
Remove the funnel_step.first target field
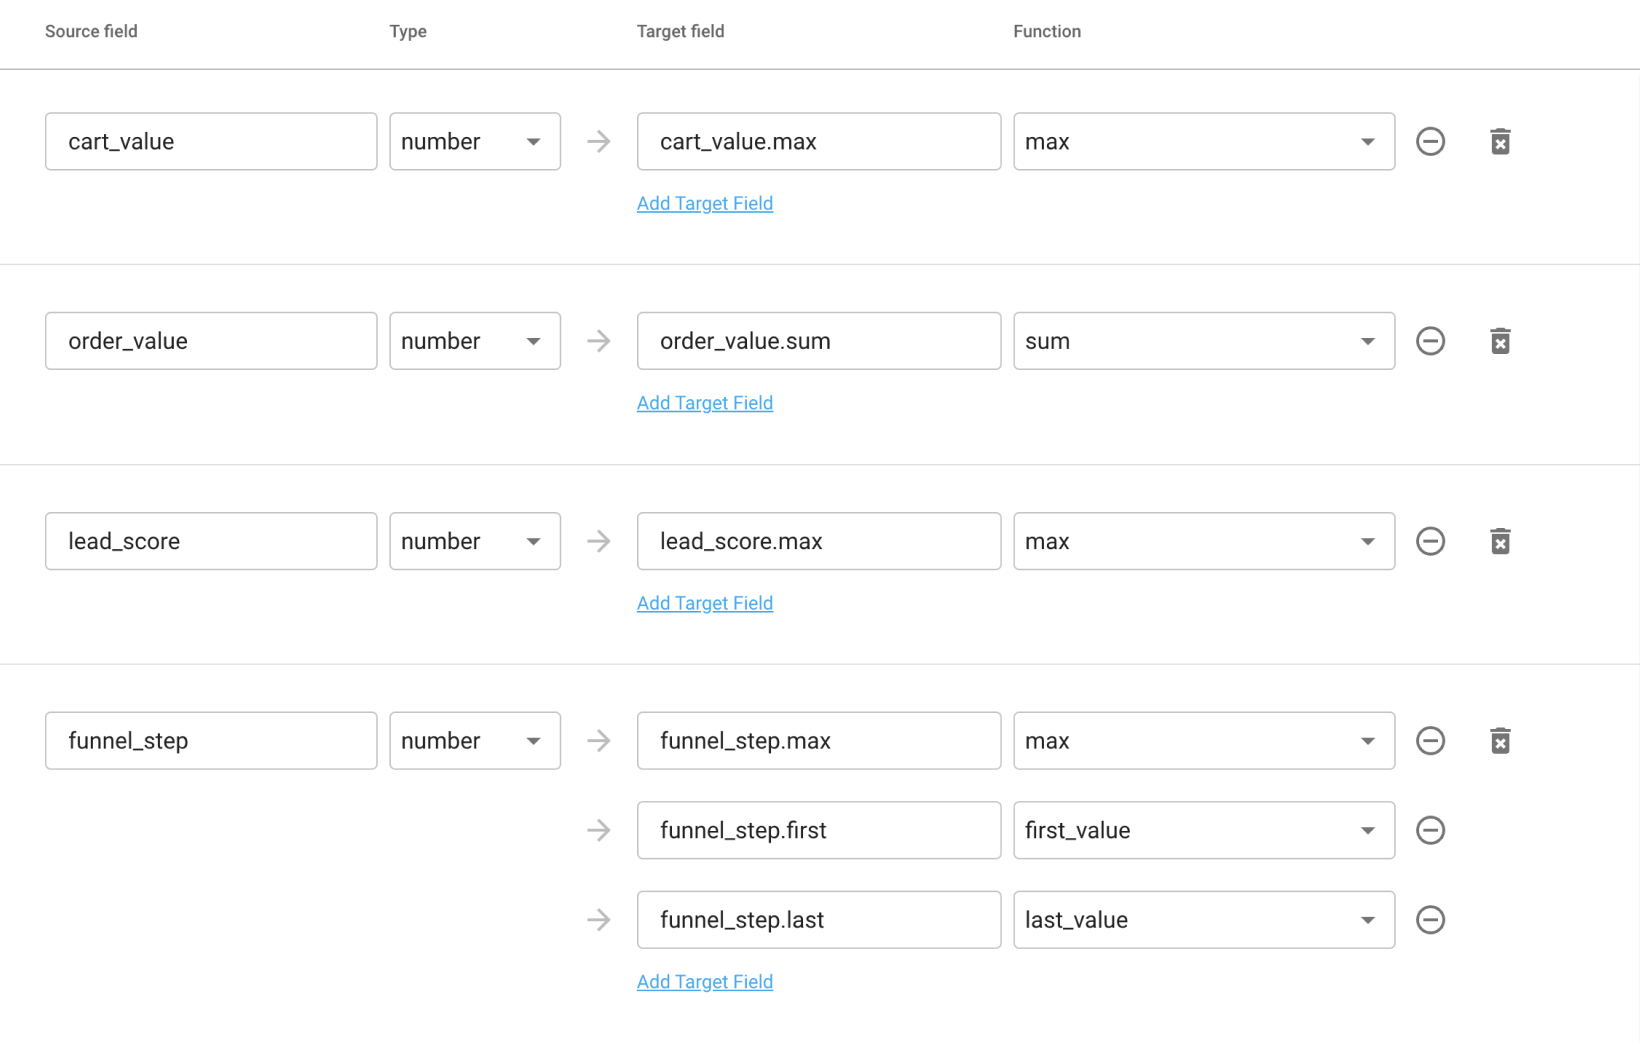click(x=1430, y=830)
